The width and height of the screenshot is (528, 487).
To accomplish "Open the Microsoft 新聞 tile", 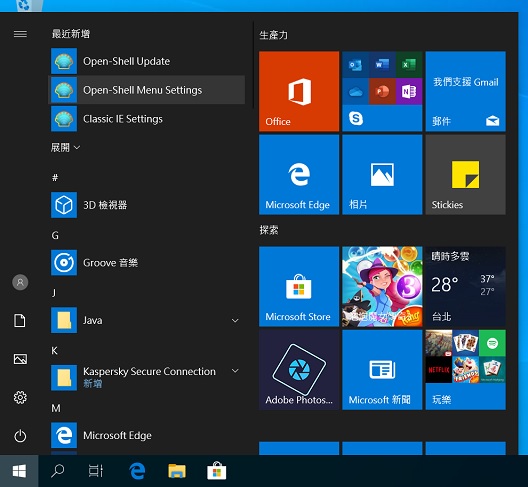I will [x=382, y=370].
